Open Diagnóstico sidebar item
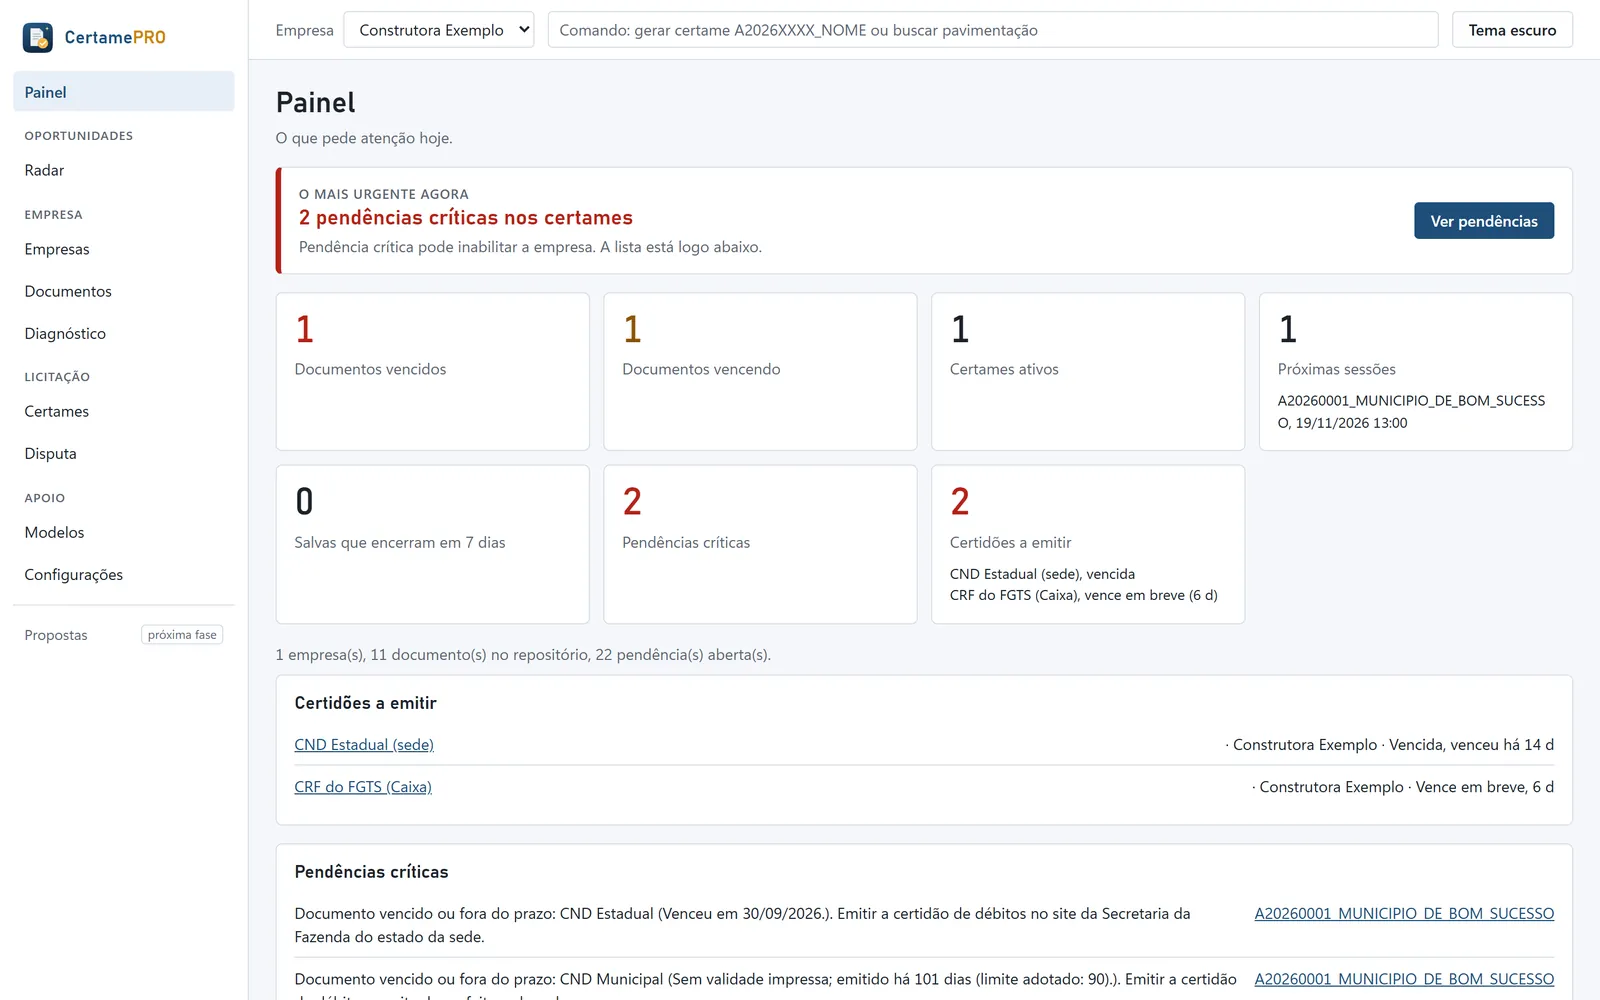 [x=124, y=333]
